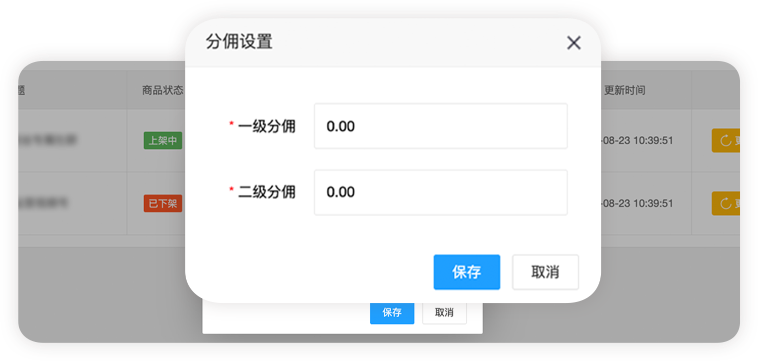This screenshot has height=361, width=758.
Task: Click the 二级分佣 field label
Action: tap(267, 192)
